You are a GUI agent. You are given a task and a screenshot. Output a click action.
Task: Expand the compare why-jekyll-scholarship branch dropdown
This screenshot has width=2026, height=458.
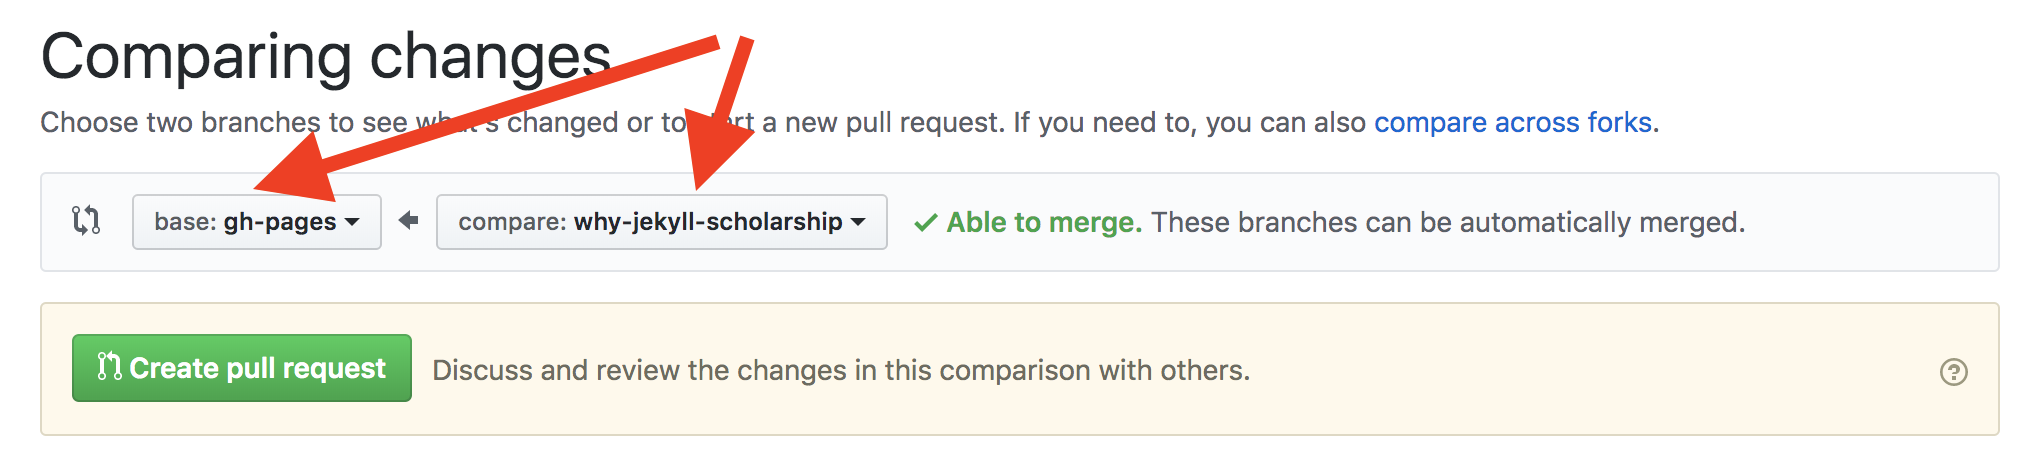coord(661,222)
